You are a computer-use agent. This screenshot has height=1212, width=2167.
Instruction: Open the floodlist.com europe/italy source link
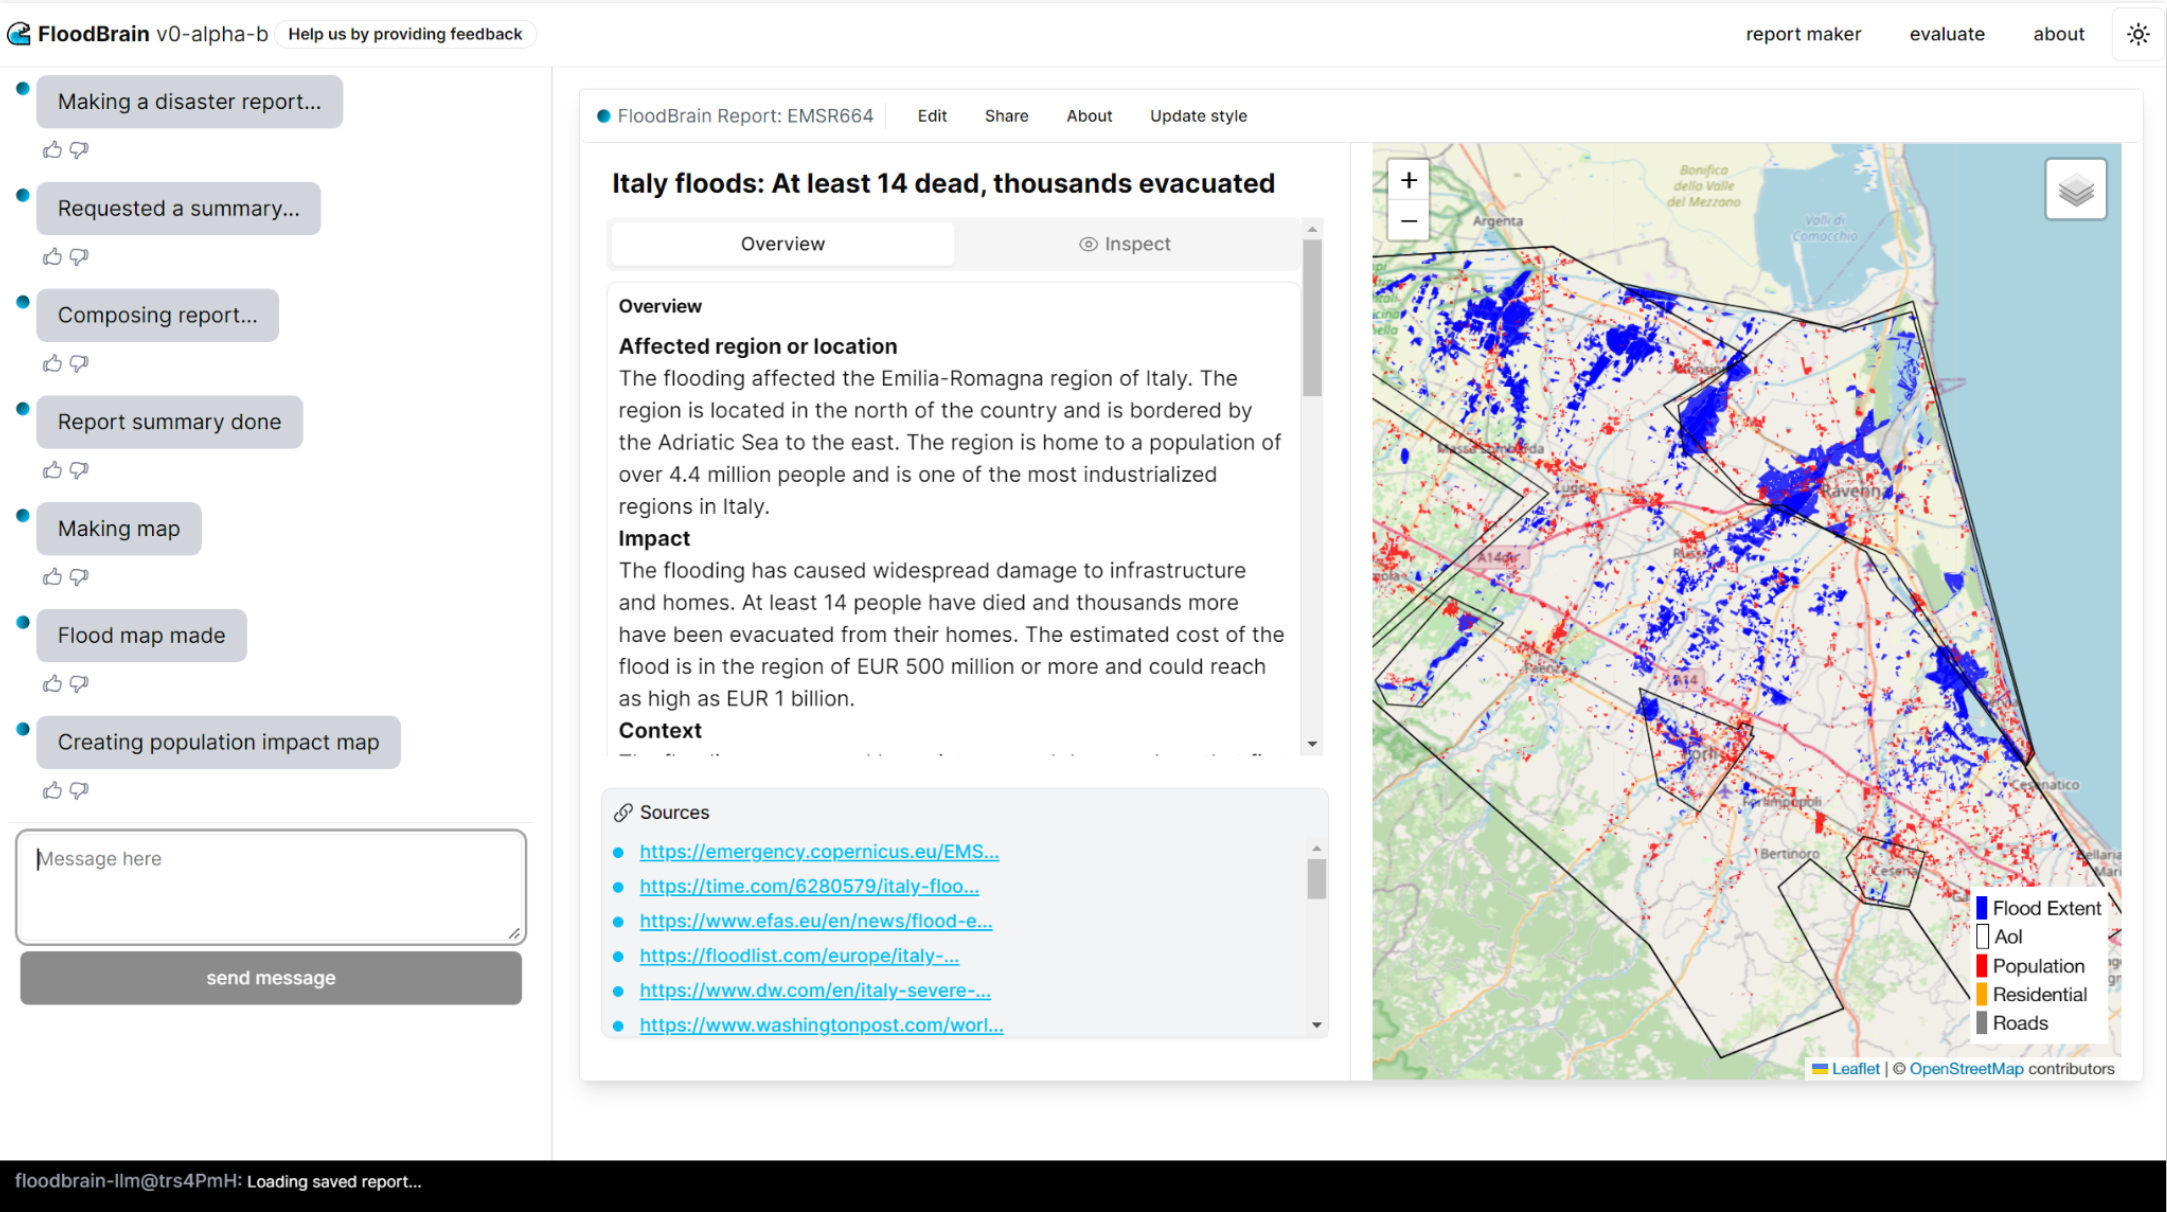799,956
